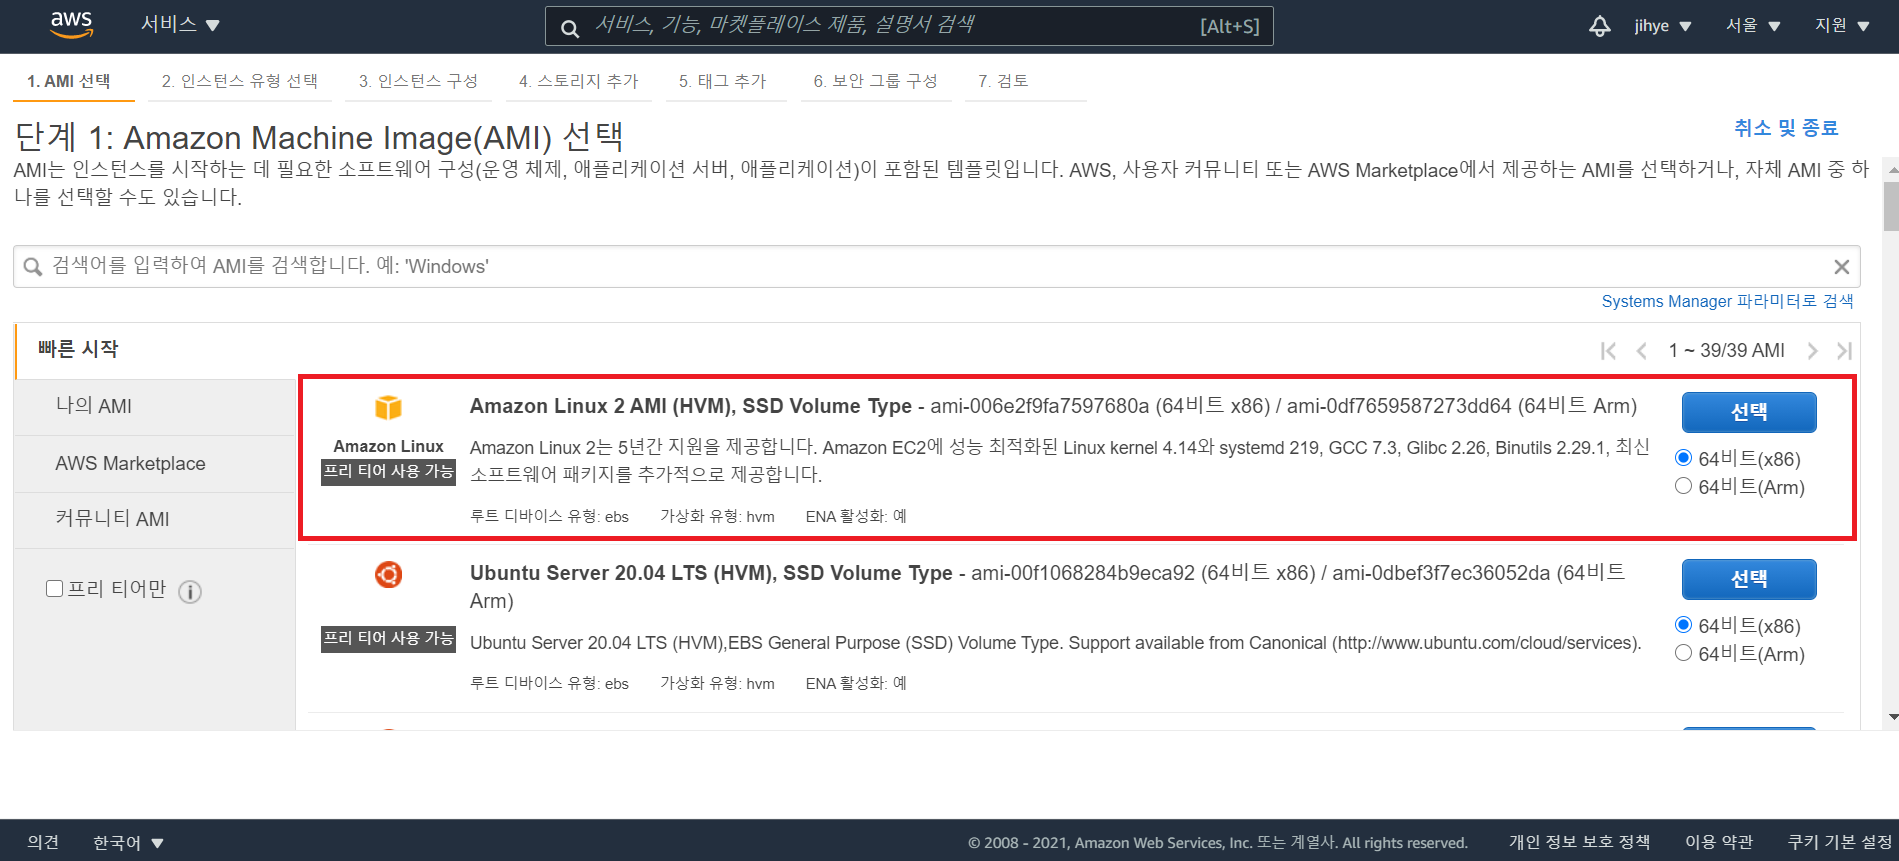
Task: Open 이용 약관 link
Action: coord(1719,842)
